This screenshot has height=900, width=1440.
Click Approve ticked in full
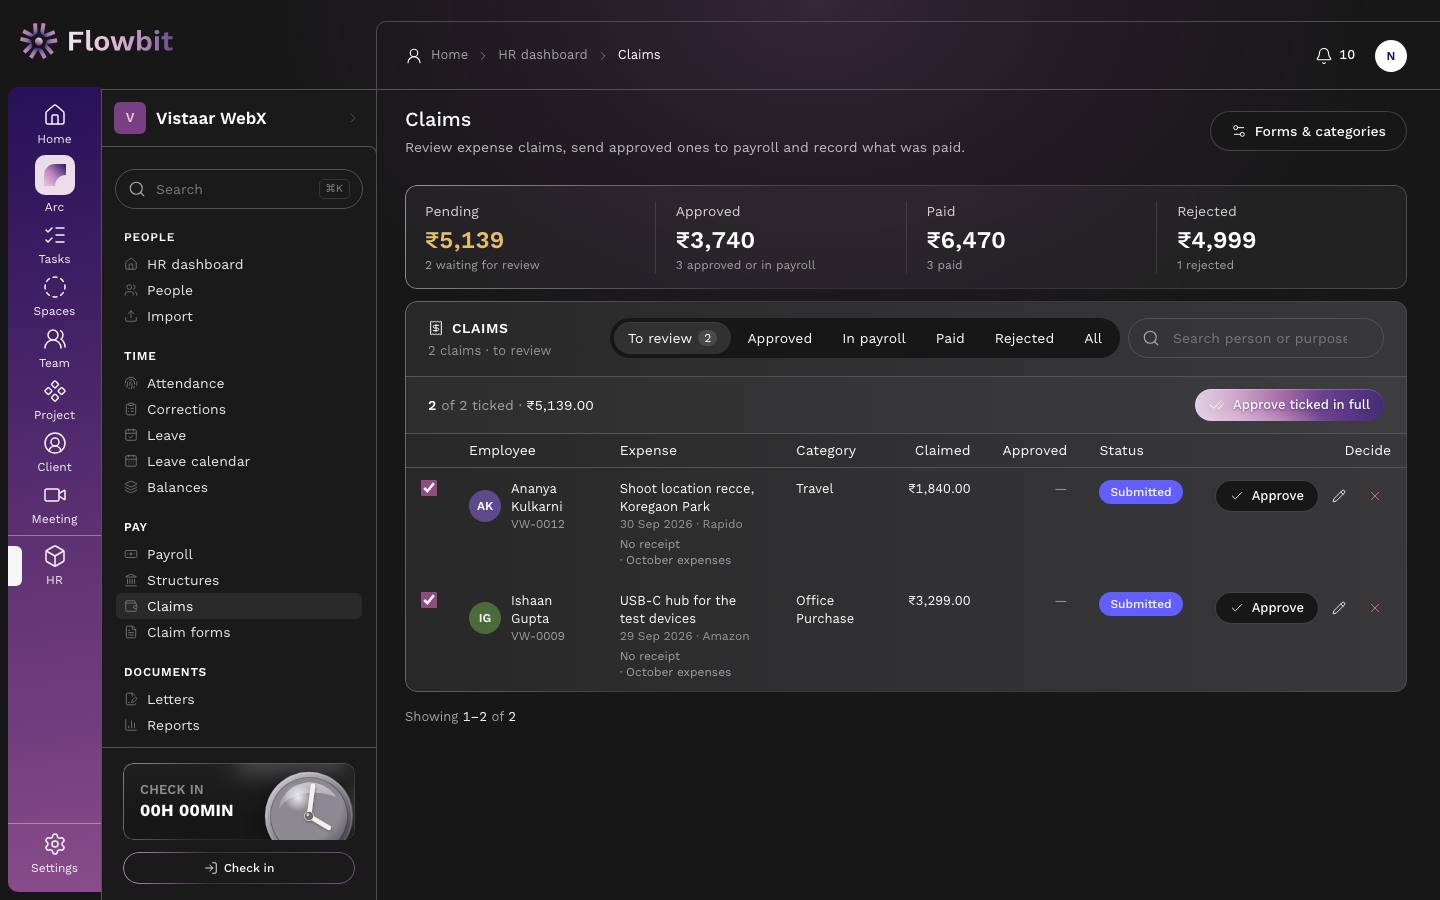(1289, 405)
